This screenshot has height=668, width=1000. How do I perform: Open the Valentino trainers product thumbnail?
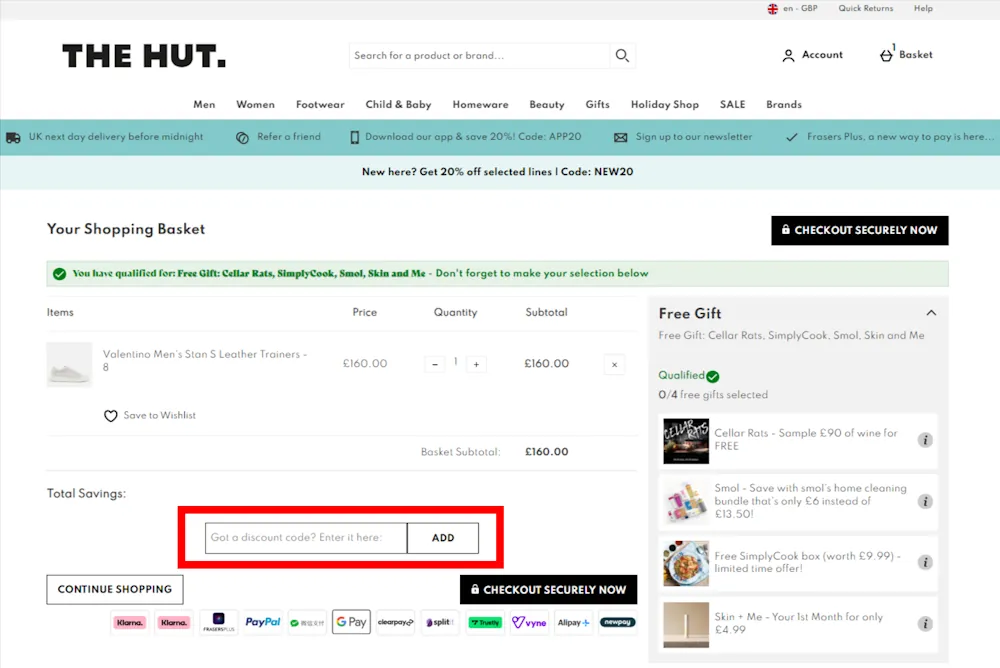tap(70, 365)
